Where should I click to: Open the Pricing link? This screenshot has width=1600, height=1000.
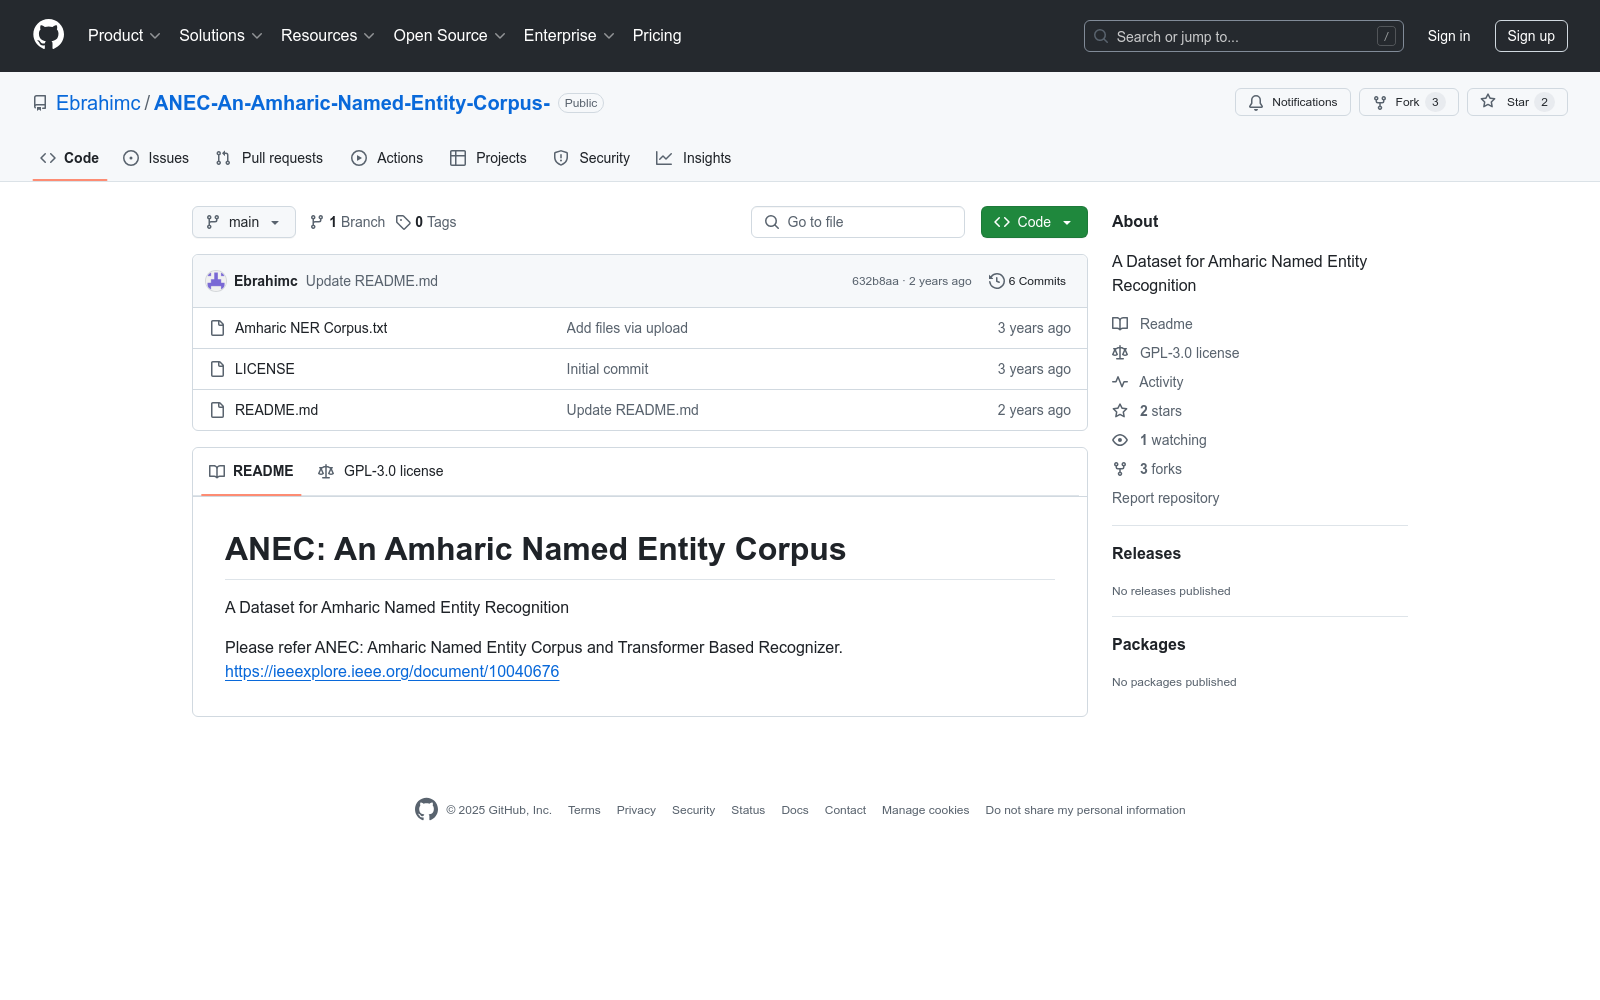click(657, 36)
